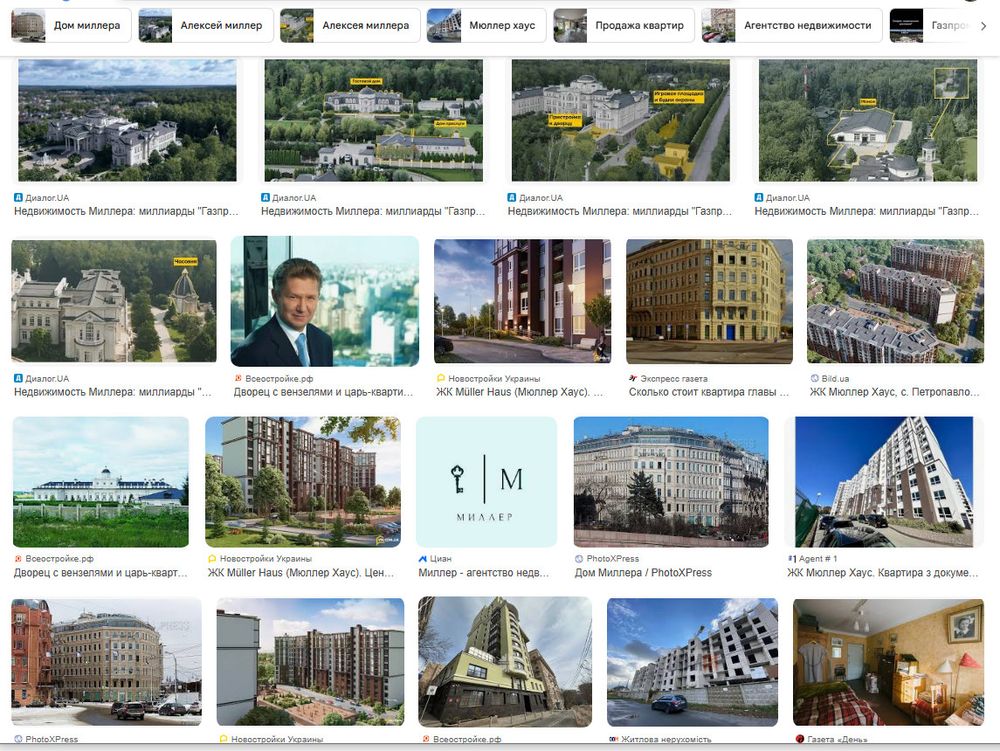Click the 'Алексей миллер' chip thumbnail icon
The height and width of the screenshot is (751, 1000).
[155, 26]
